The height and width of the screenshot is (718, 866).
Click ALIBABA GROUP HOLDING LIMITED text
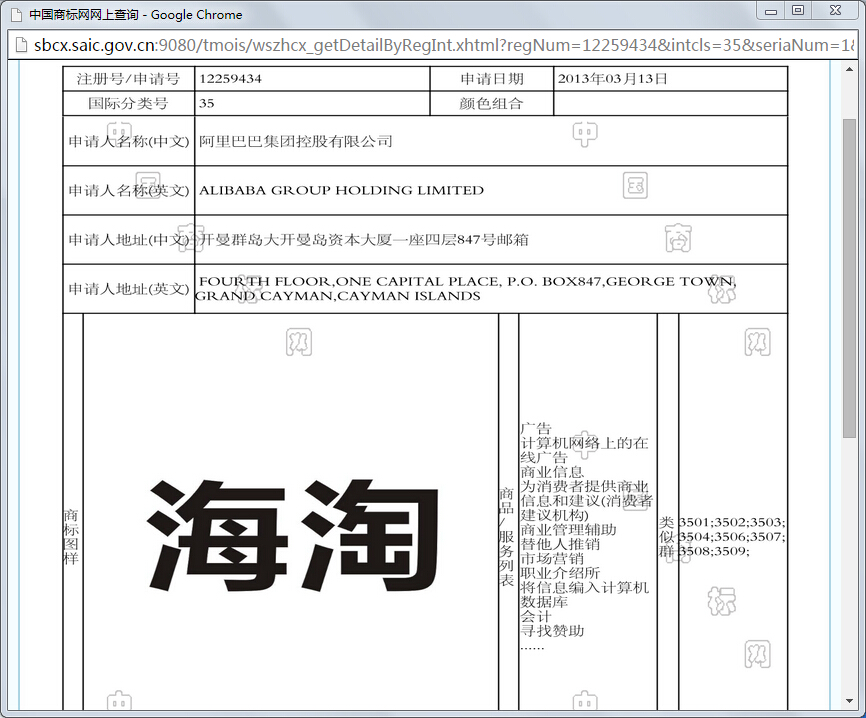341,191
